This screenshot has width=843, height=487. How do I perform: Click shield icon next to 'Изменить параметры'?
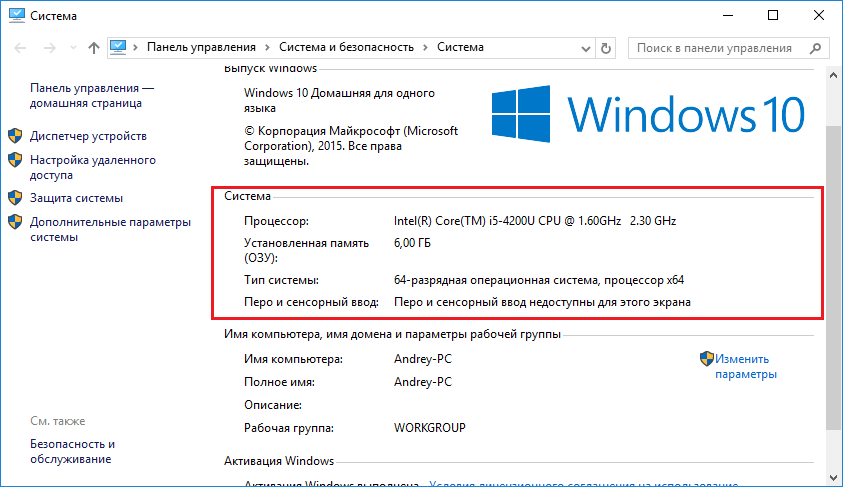[x=706, y=359]
